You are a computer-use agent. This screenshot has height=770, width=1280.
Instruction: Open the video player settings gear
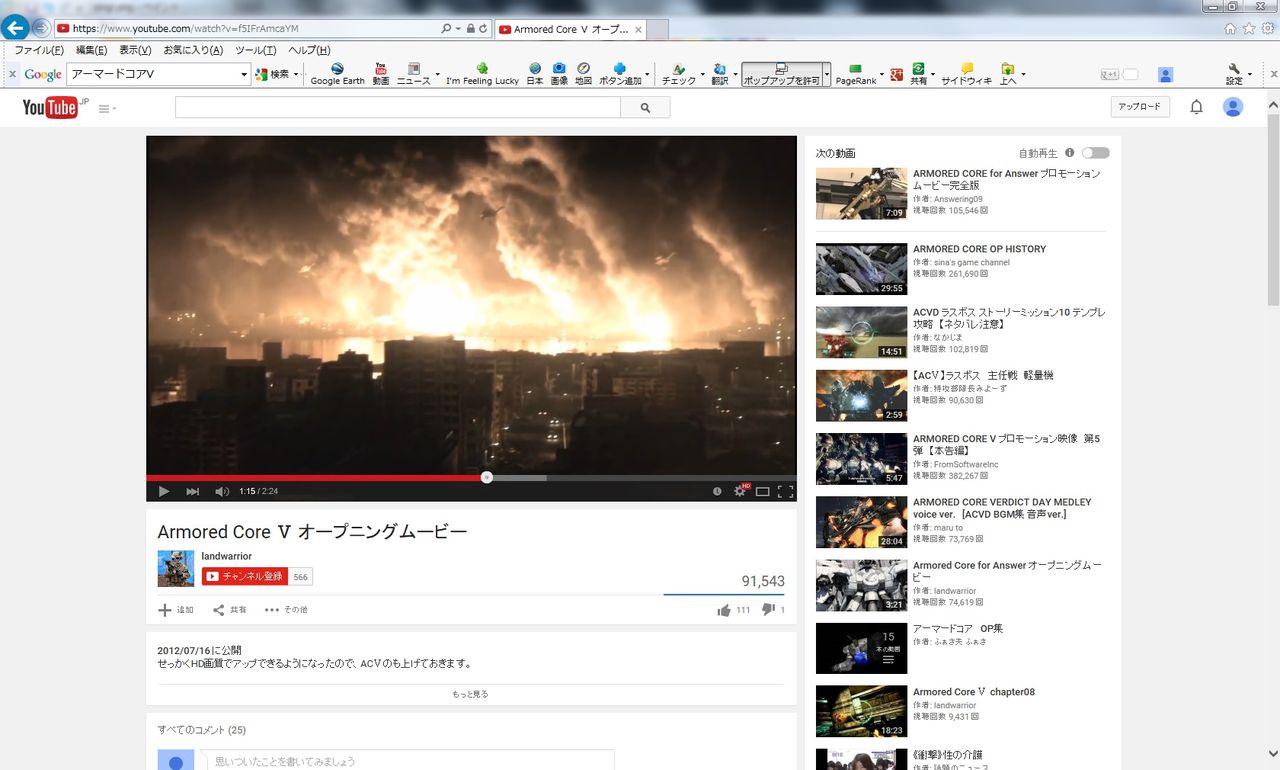click(x=741, y=491)
